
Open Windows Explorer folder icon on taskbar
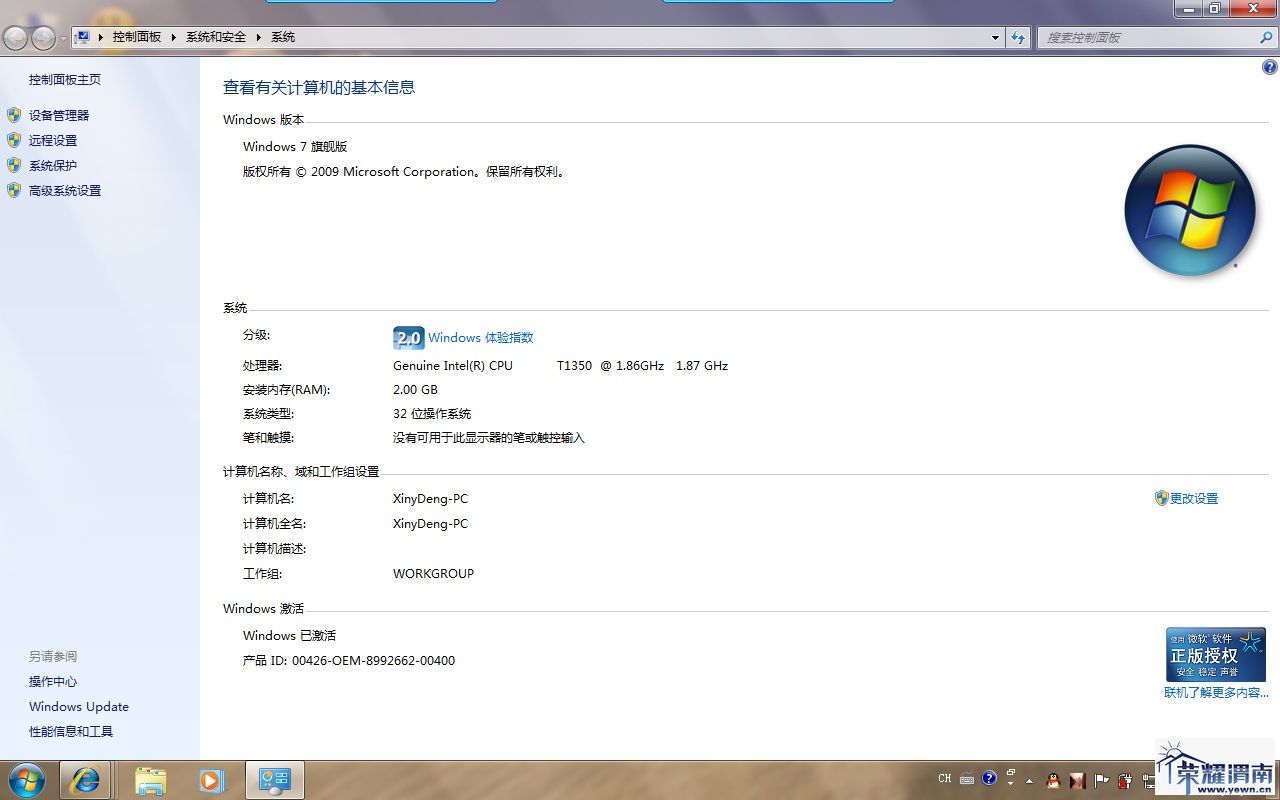[x=150, y=780]
